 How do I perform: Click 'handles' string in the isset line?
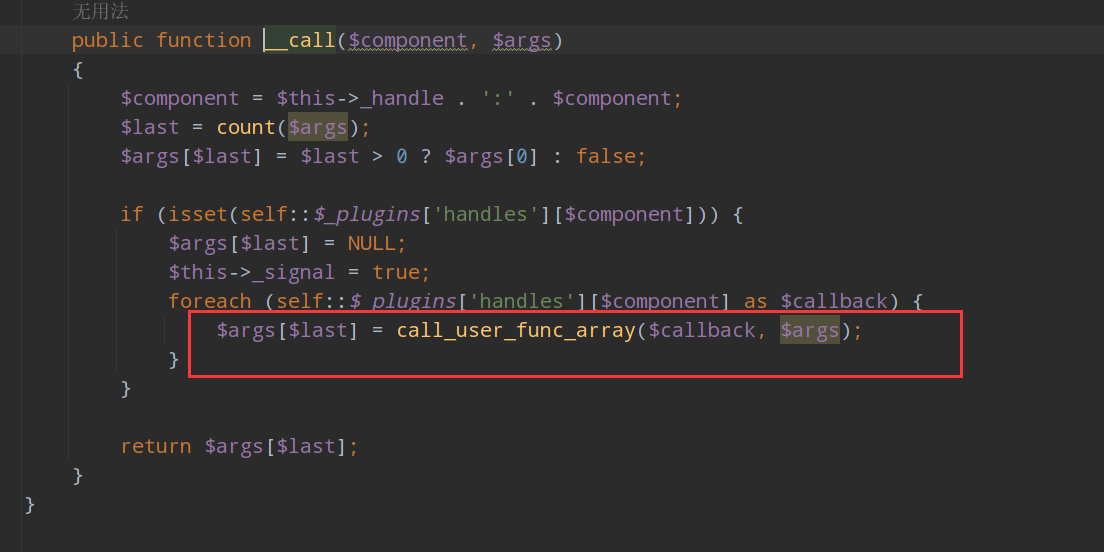pyautogui.click(x=486, y=214)
